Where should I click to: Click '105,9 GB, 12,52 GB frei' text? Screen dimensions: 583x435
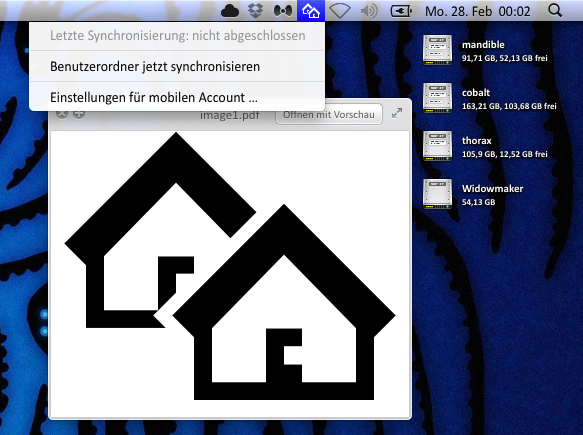coord(505,154)
